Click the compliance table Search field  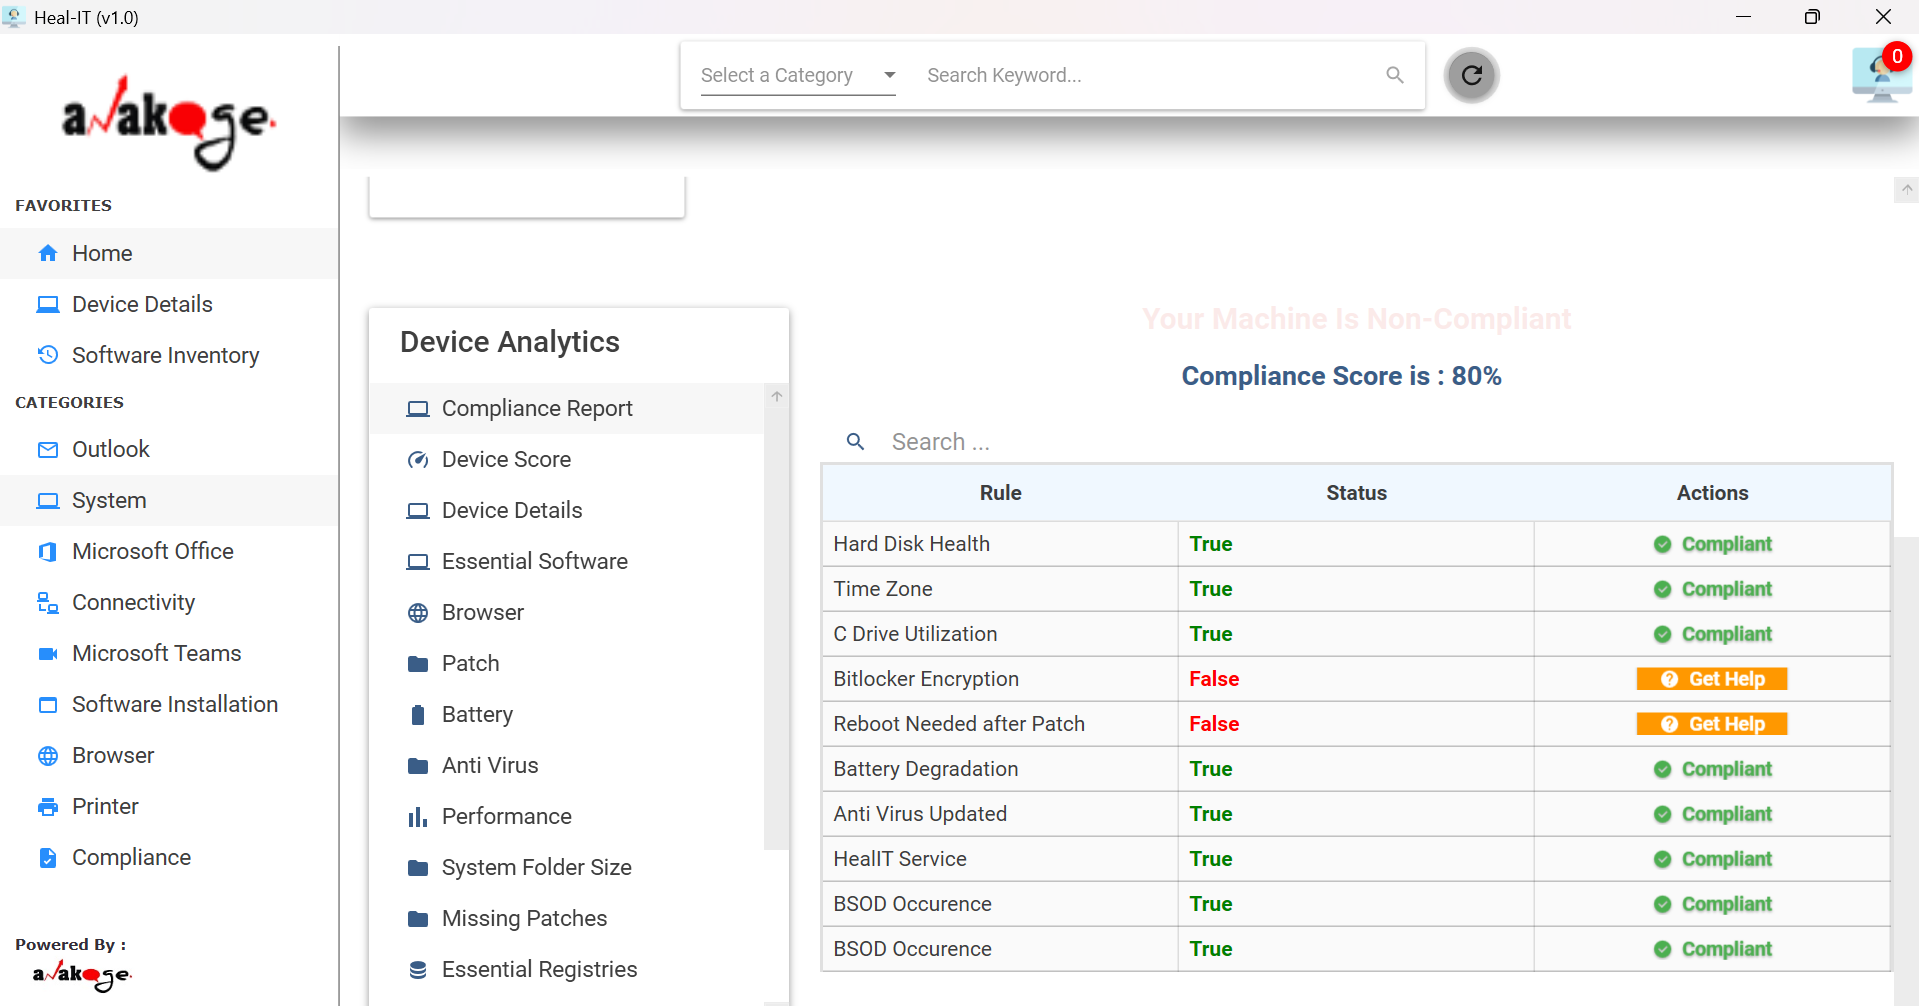[1385, 442]
